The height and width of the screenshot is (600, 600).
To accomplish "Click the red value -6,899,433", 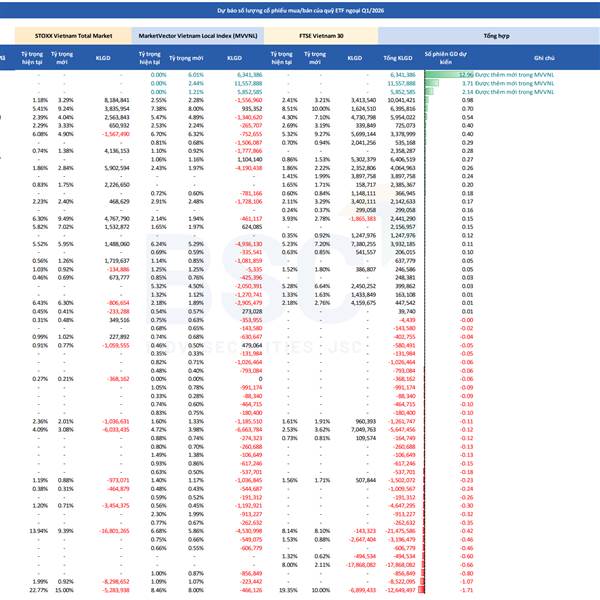I will click(x=362, y=590).
